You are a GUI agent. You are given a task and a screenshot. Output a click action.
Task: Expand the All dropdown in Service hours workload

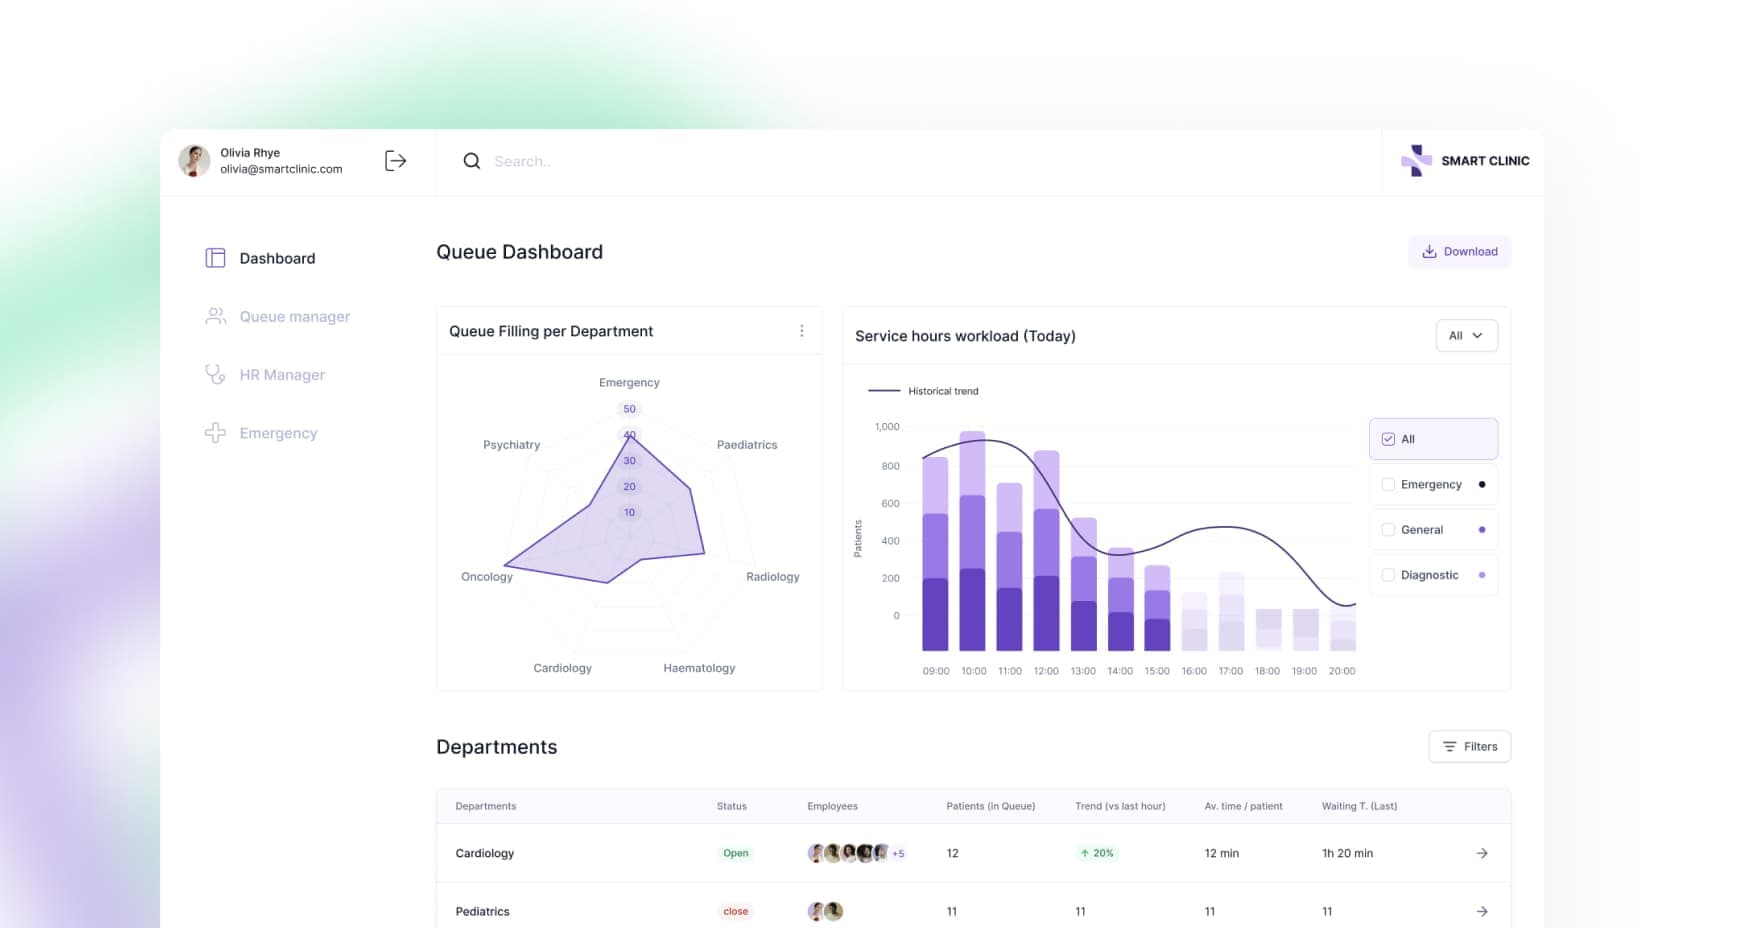(1466, 336)
